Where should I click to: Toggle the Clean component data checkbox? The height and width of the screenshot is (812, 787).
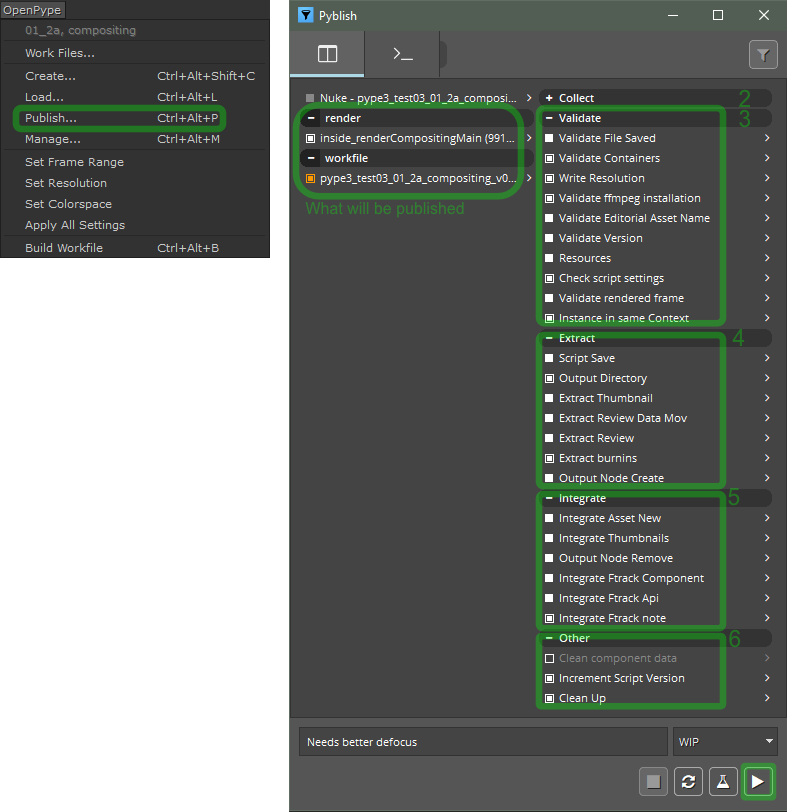[549, 658]
